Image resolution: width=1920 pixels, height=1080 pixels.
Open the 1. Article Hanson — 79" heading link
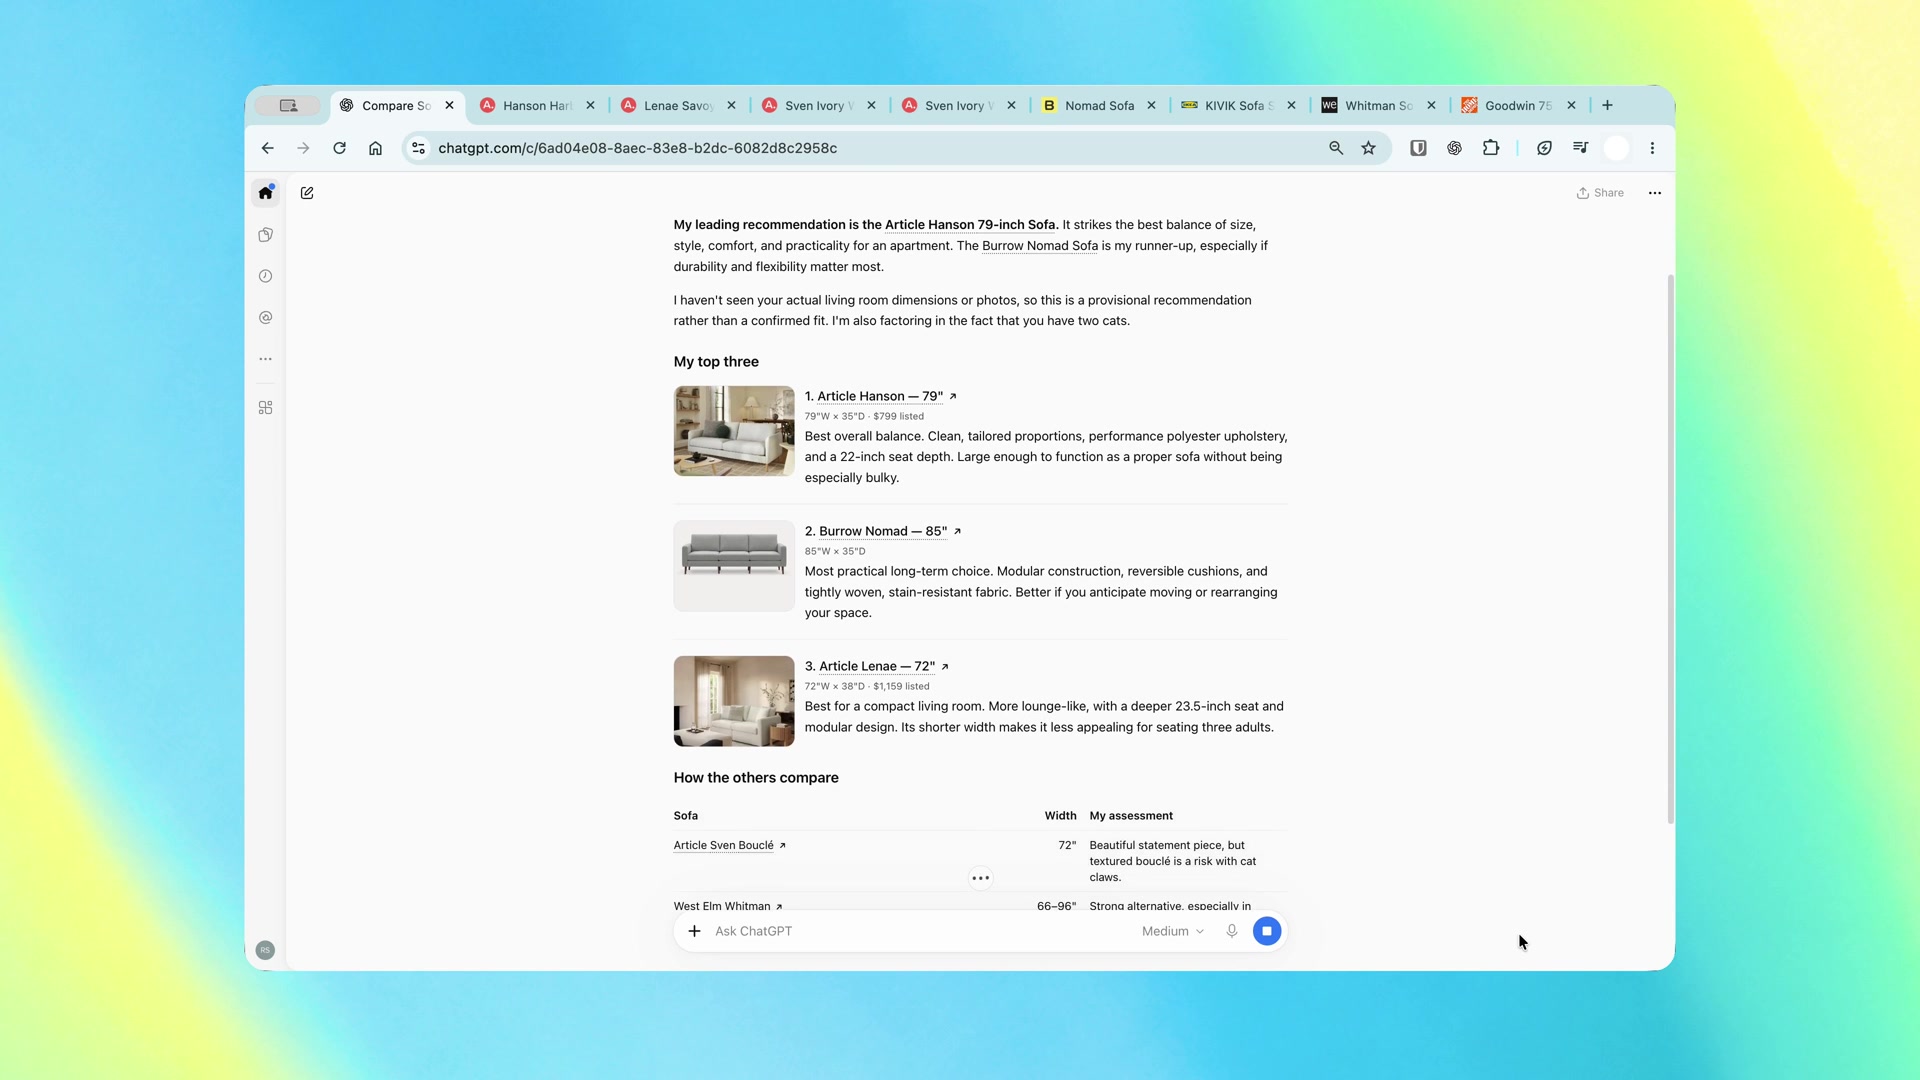[x=881, y=396]
